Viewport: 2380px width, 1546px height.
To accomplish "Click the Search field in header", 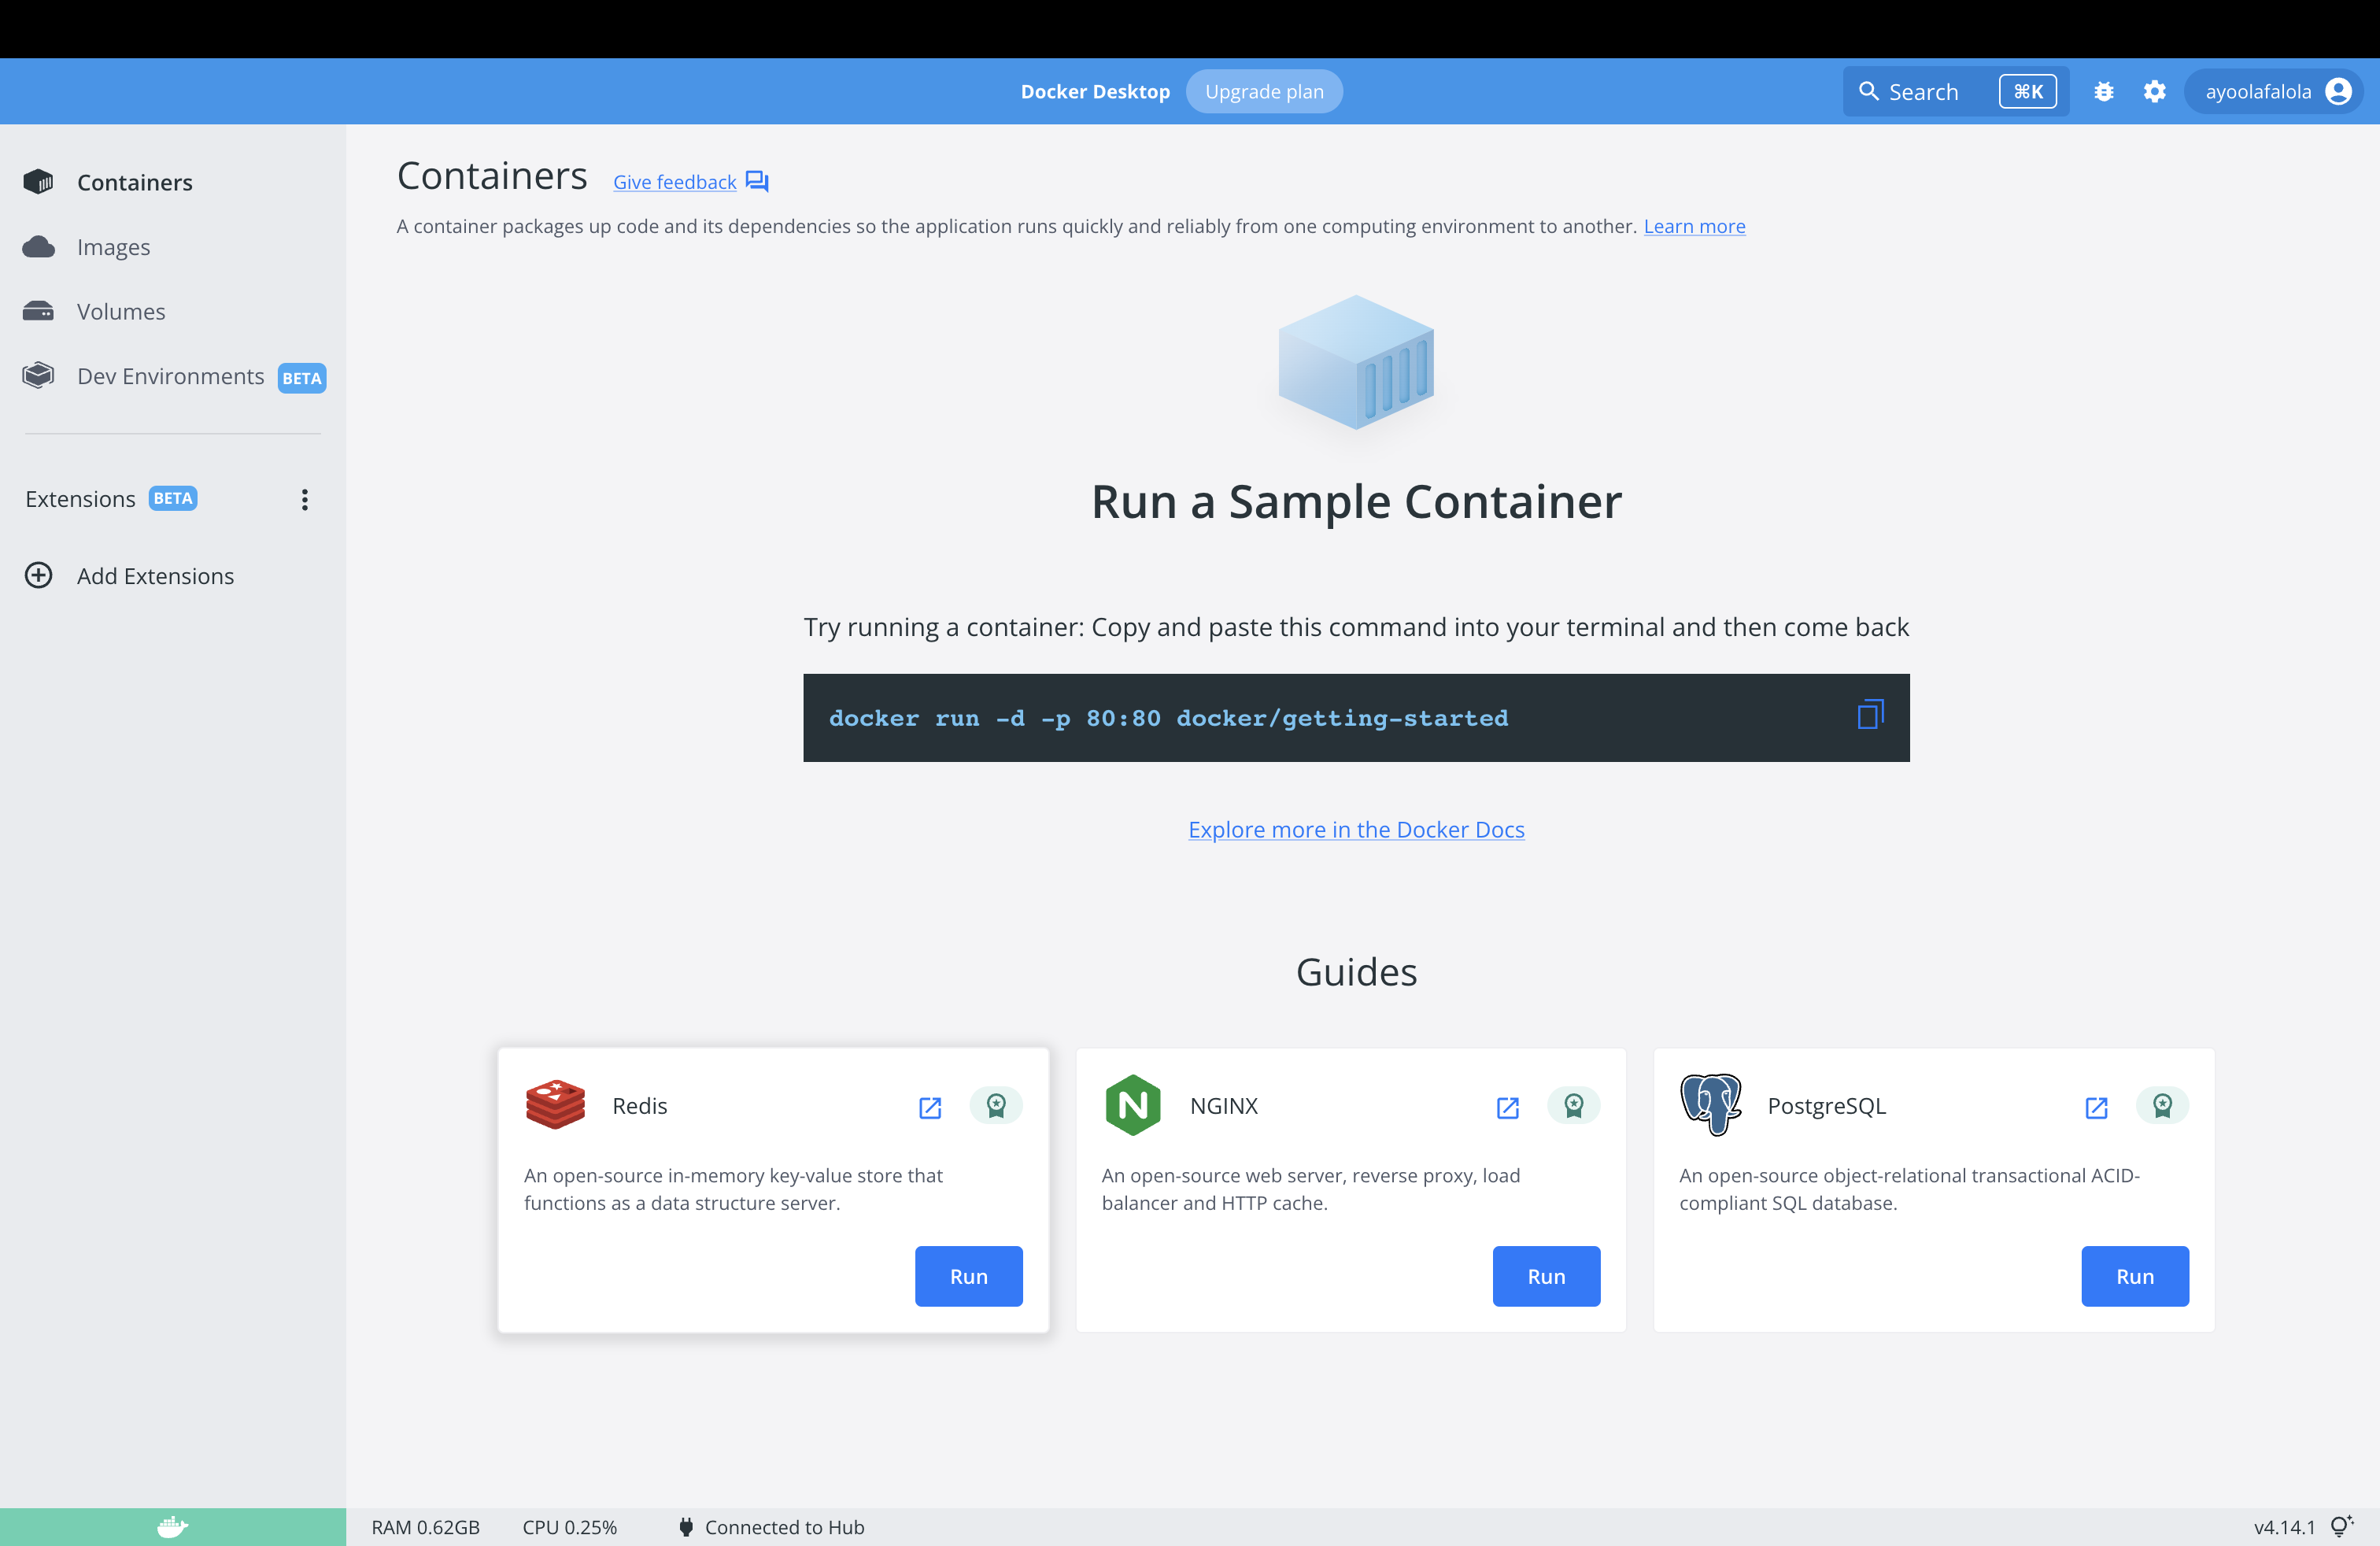I will (1955, 91).
